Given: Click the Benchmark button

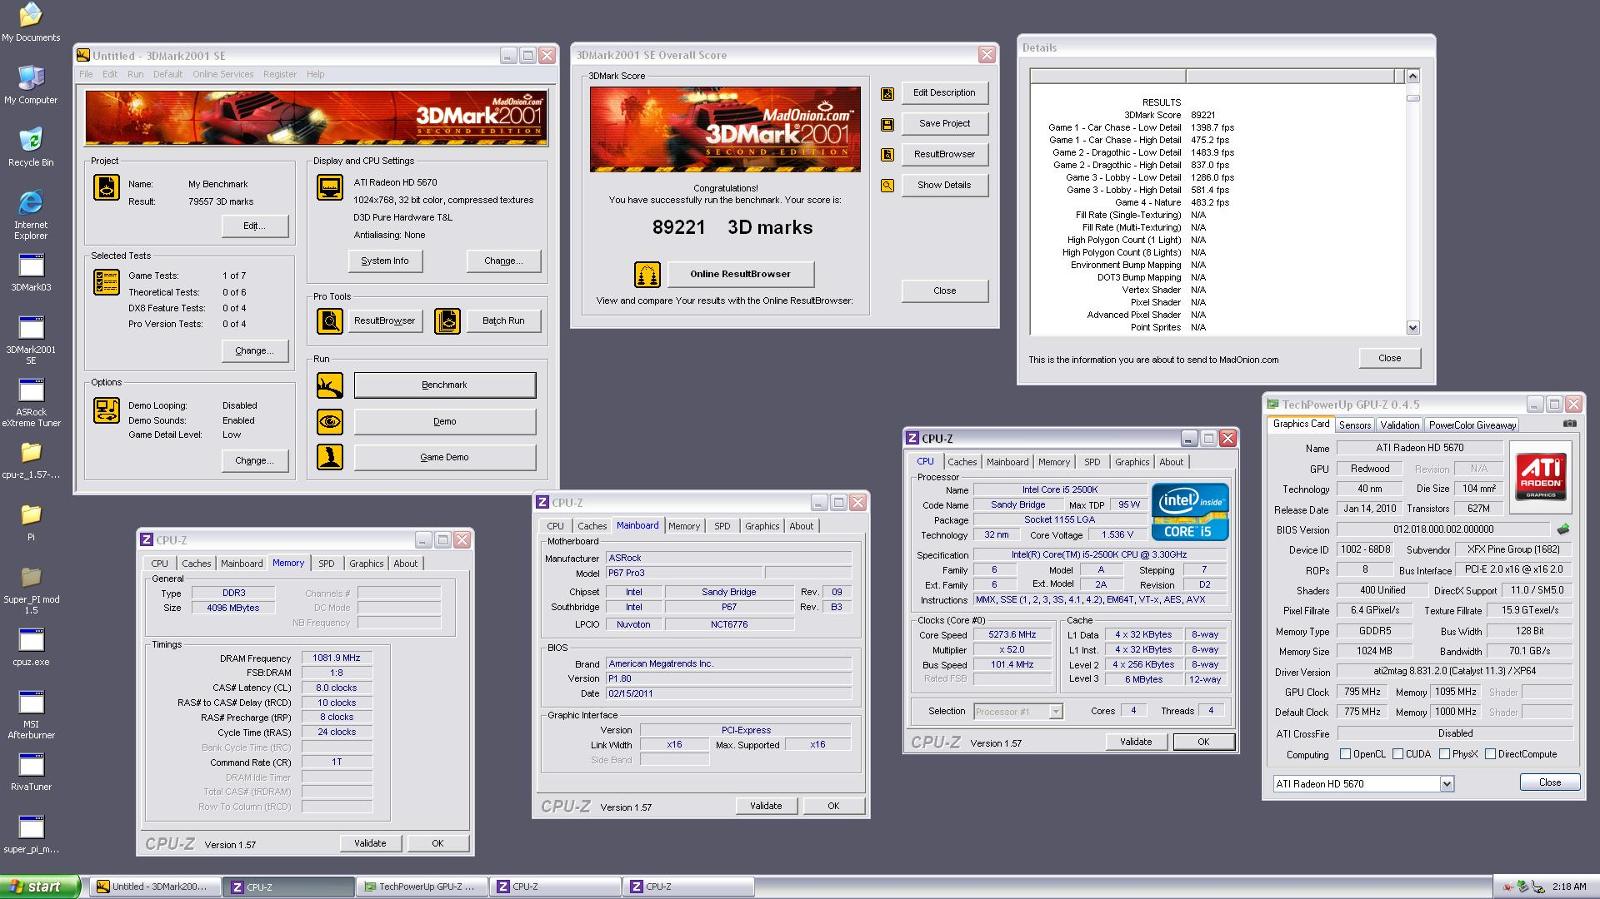Looking at the screenshot, I should pos(444,385).
